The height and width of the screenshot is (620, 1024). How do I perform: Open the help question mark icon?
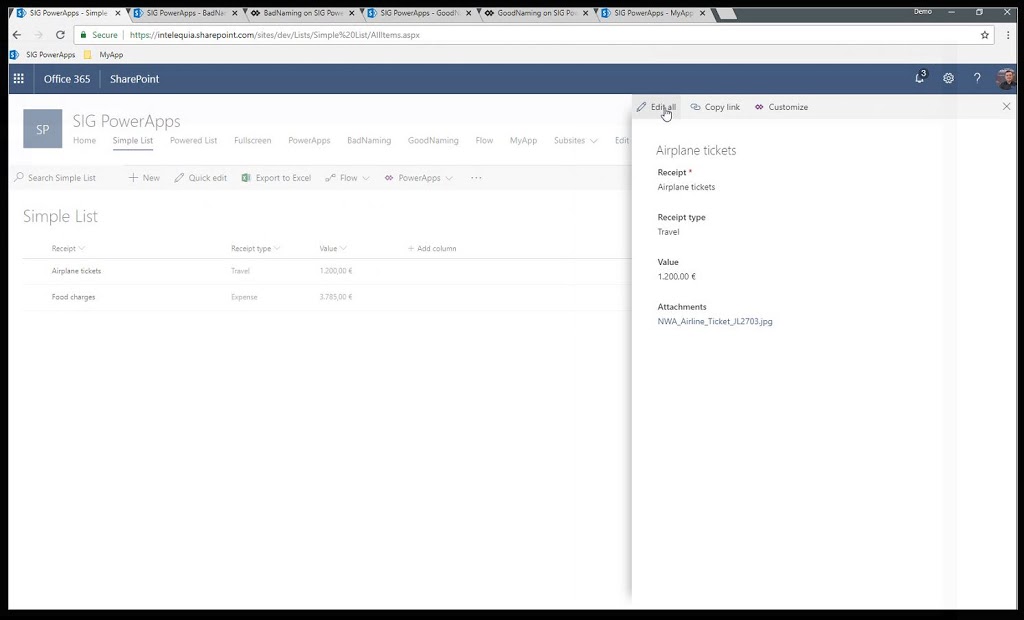click(x=977, y=78)
